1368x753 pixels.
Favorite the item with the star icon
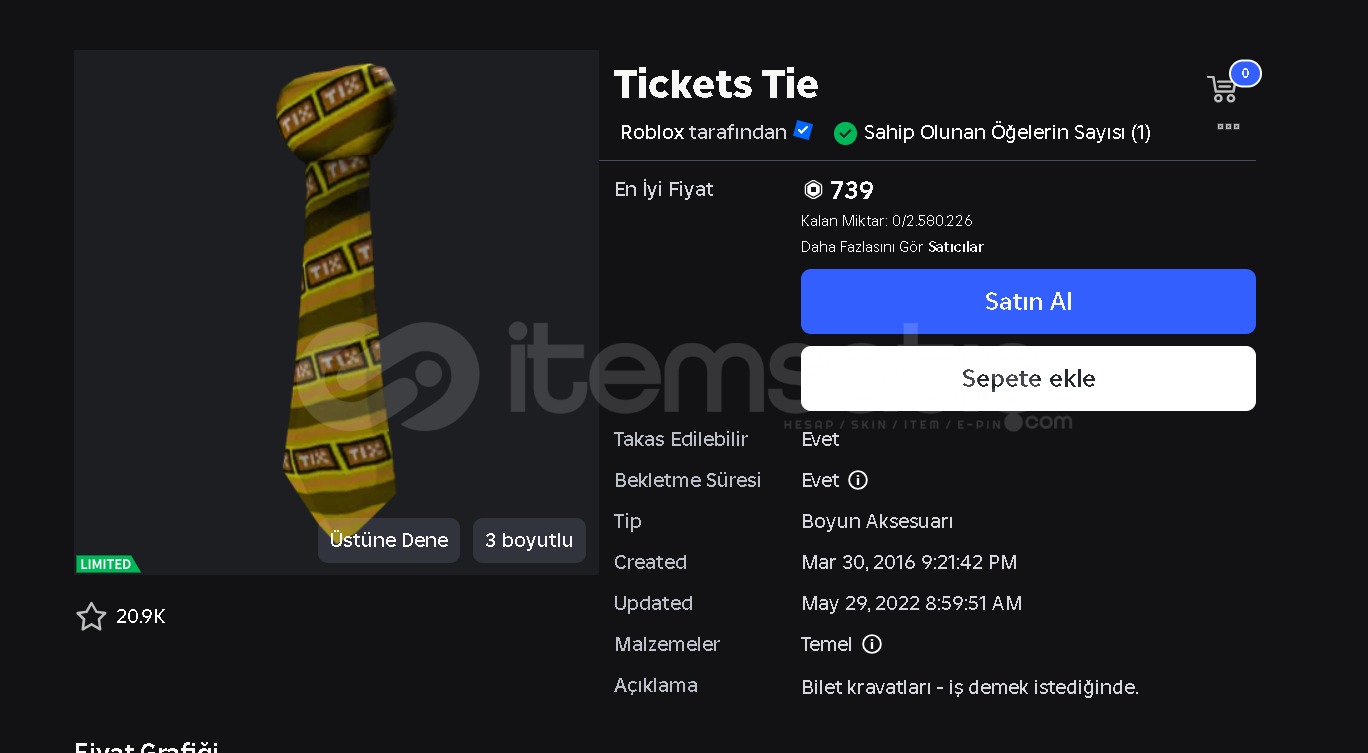(x=91, y=616)
